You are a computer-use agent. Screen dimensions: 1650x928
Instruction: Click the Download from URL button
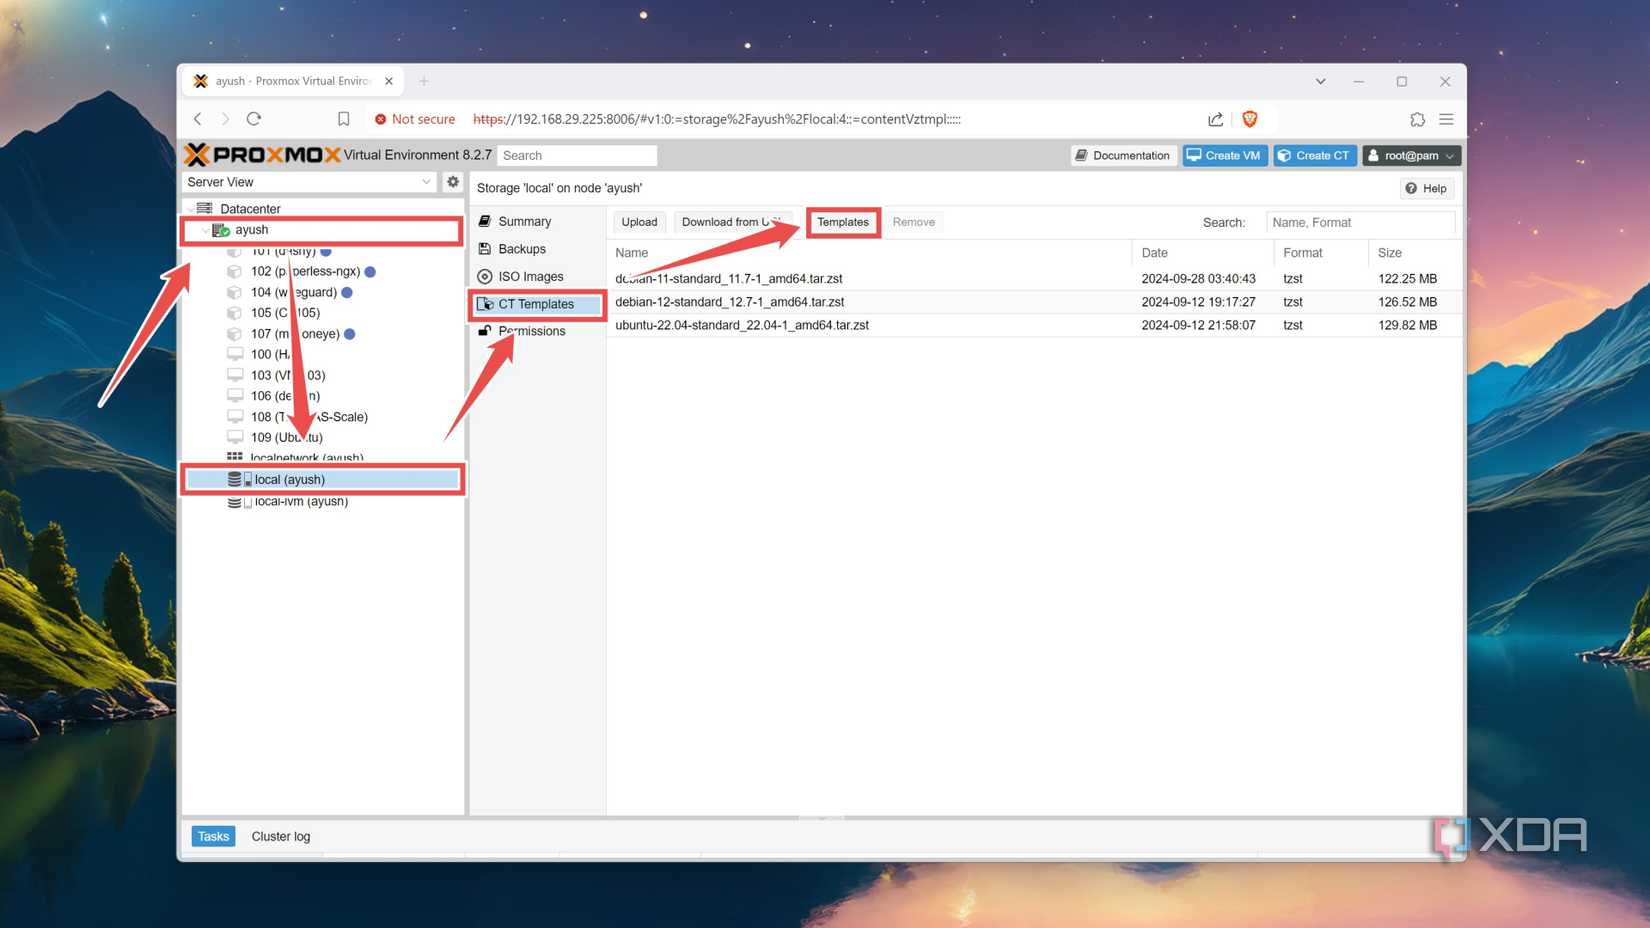pyautogui.click(x=732, y=222)
